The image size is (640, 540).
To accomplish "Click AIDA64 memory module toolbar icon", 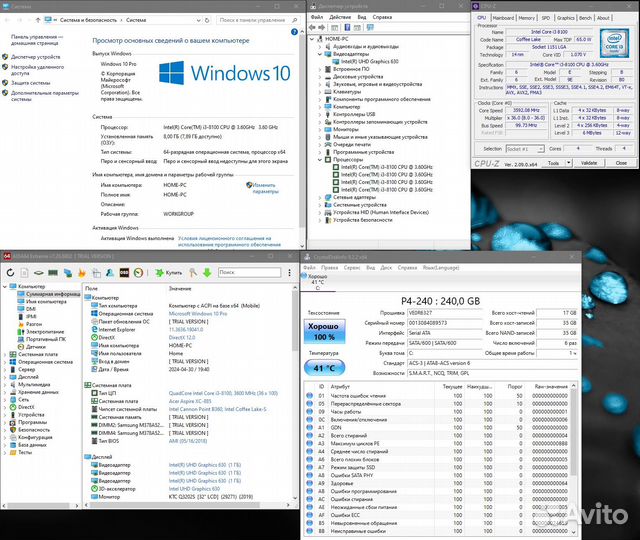I will (x=53, y=272).
